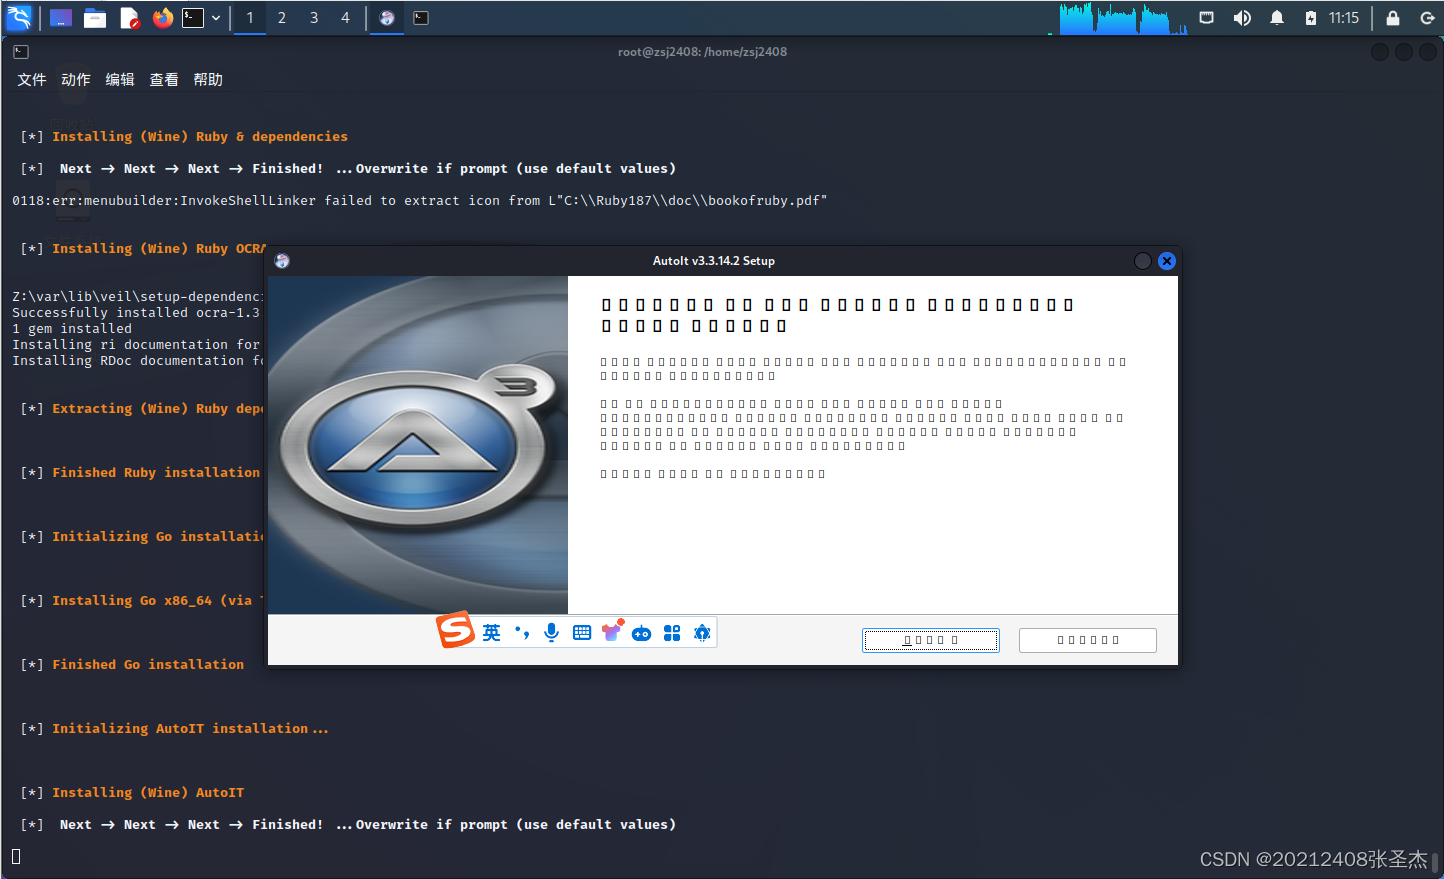1444x879 pixels.
Task: Open the Kali dragon applications menu
Action: (x=19, y=18)
